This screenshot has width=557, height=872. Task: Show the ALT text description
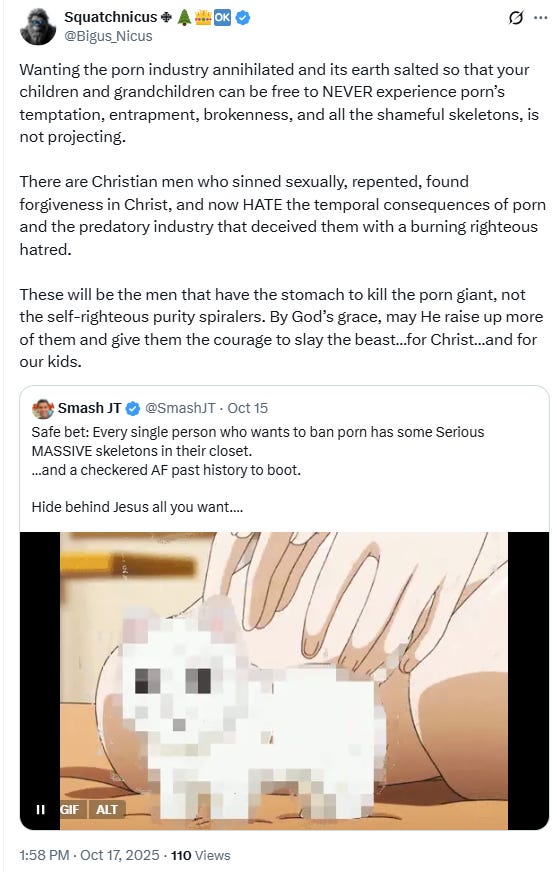[107, 810]
